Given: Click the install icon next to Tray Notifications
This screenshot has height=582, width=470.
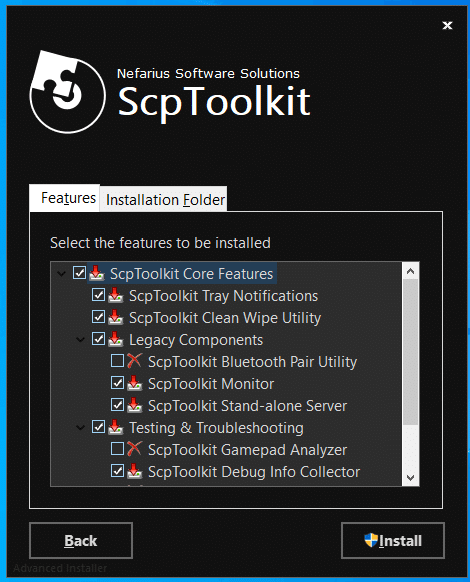Looking at the screenshot, I should pyautogui.click(x=116, y=295).
